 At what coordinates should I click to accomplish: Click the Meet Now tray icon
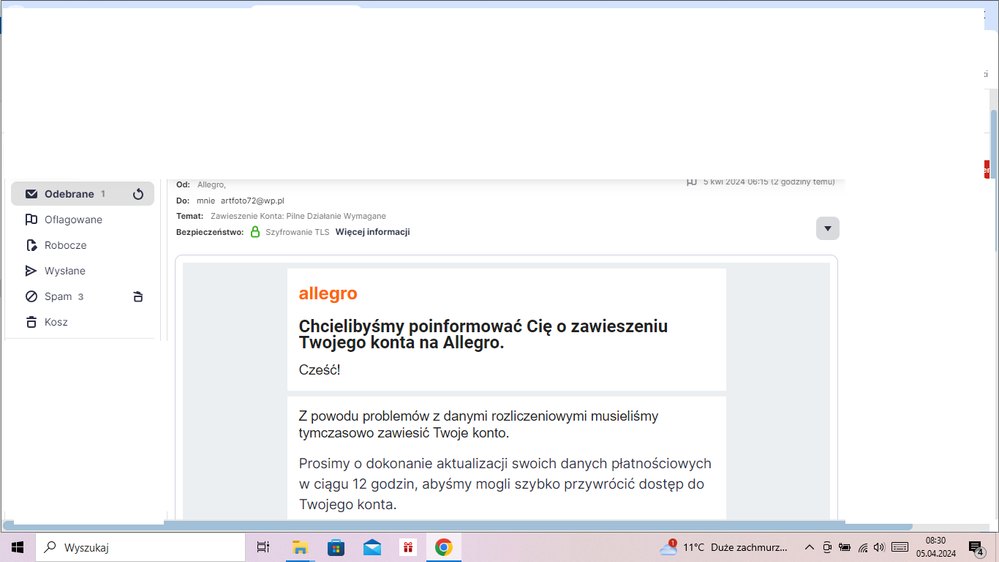[x=827, y=547]
